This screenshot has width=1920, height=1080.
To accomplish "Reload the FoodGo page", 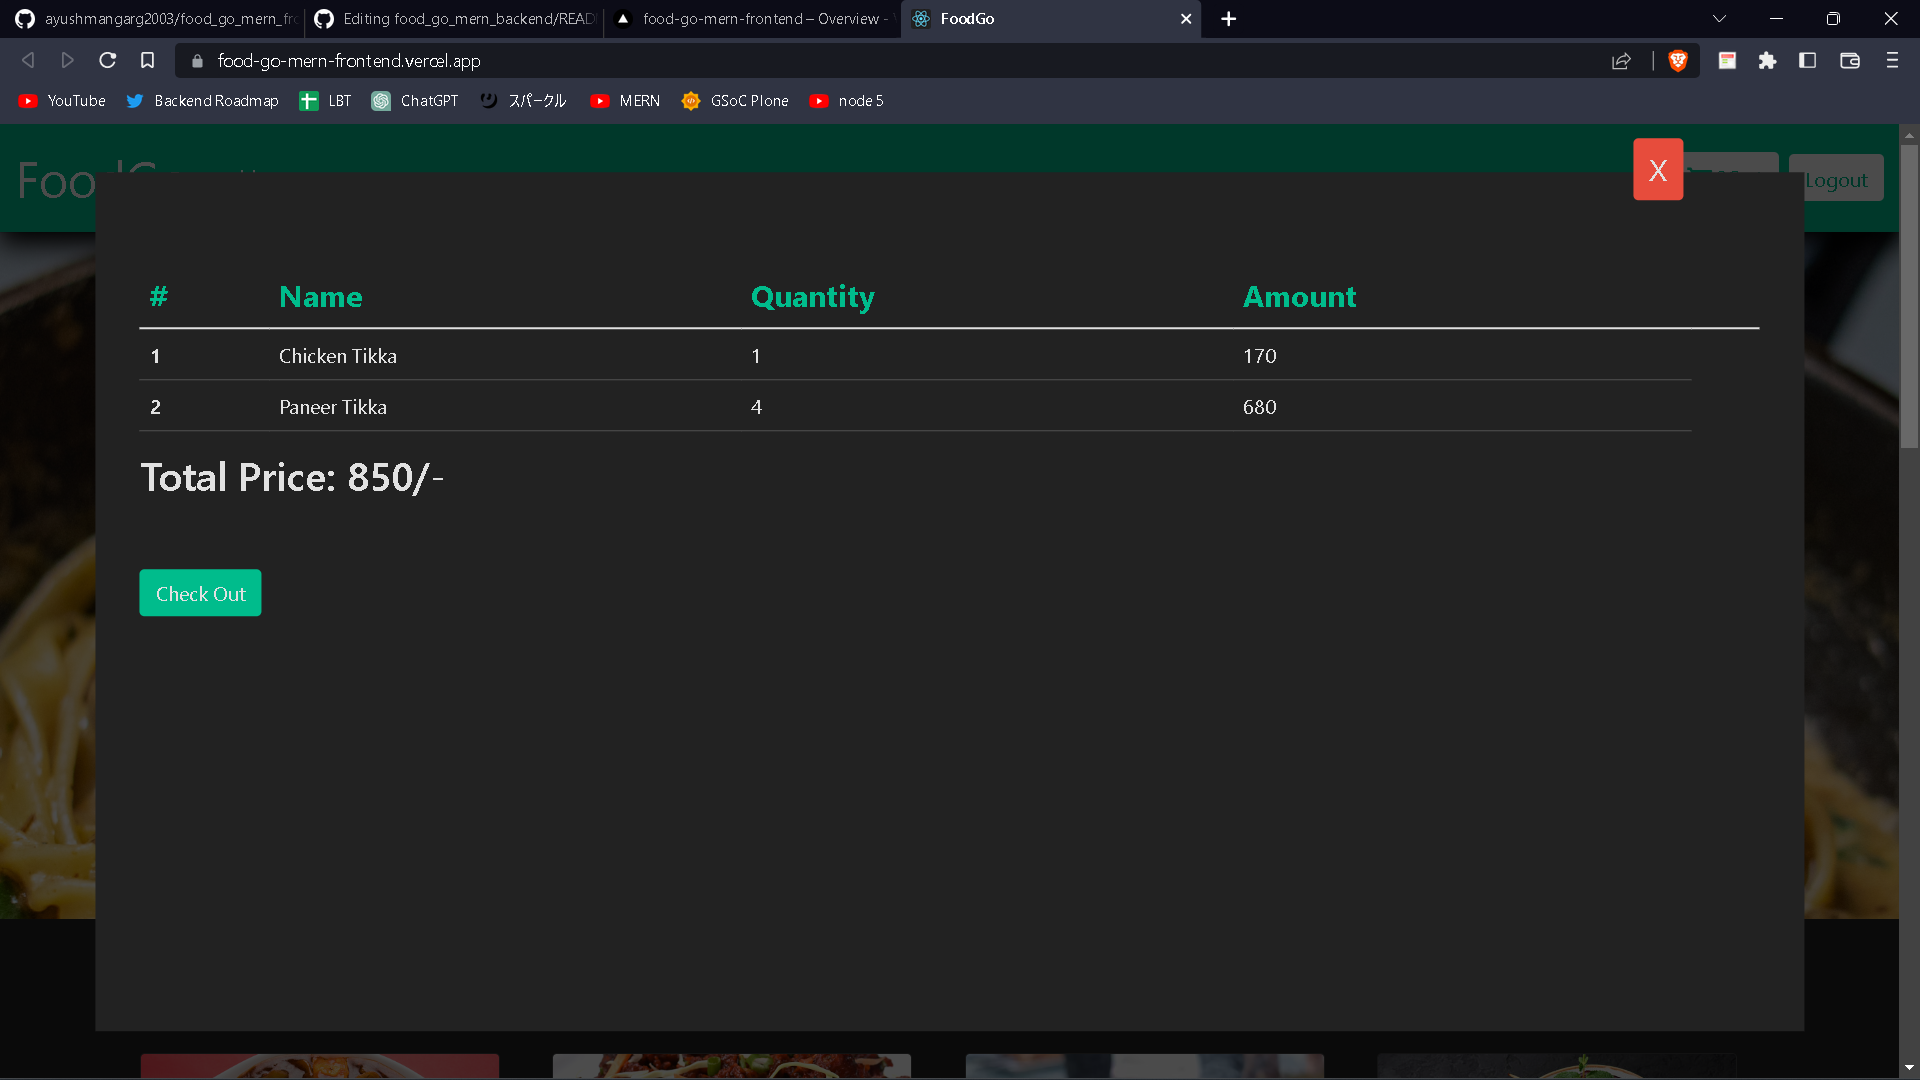I will tap(107, 60).
